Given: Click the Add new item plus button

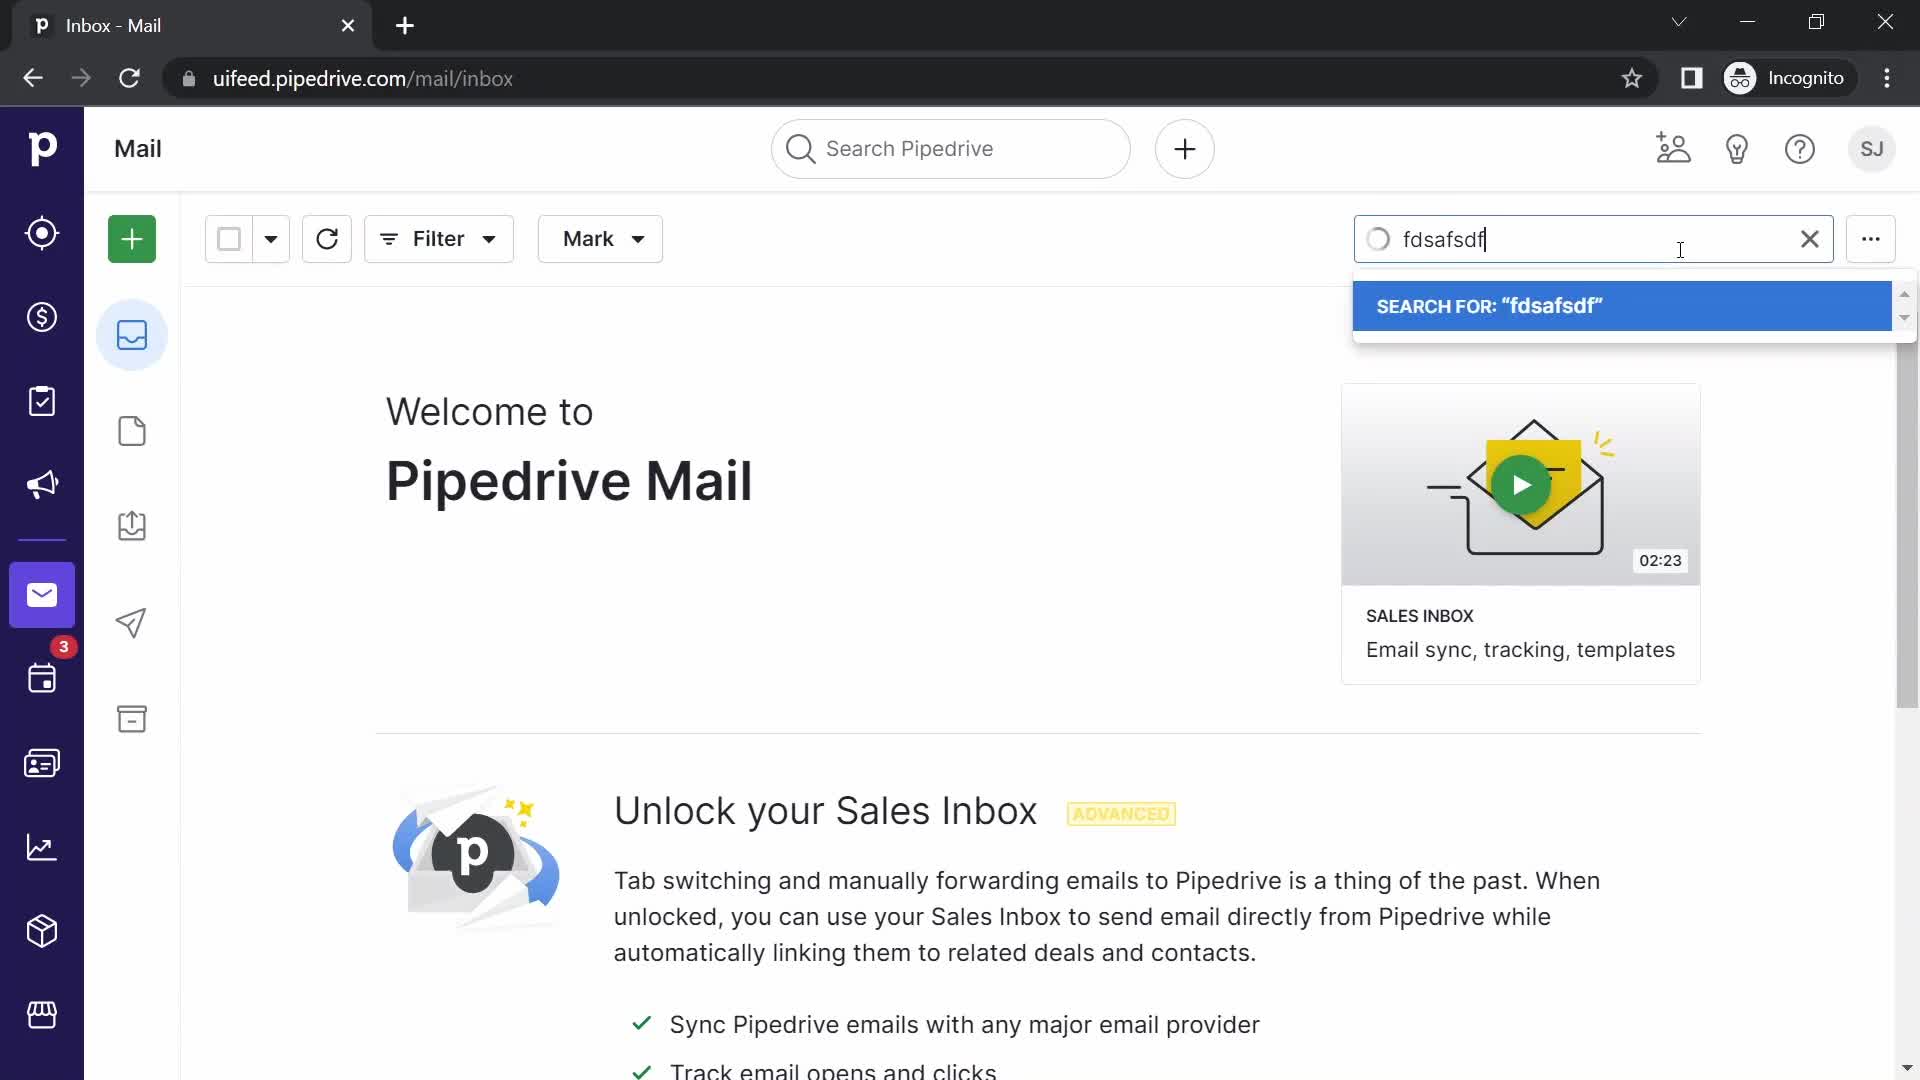Looking at the screenshot, I should click(x=132, y=239).
